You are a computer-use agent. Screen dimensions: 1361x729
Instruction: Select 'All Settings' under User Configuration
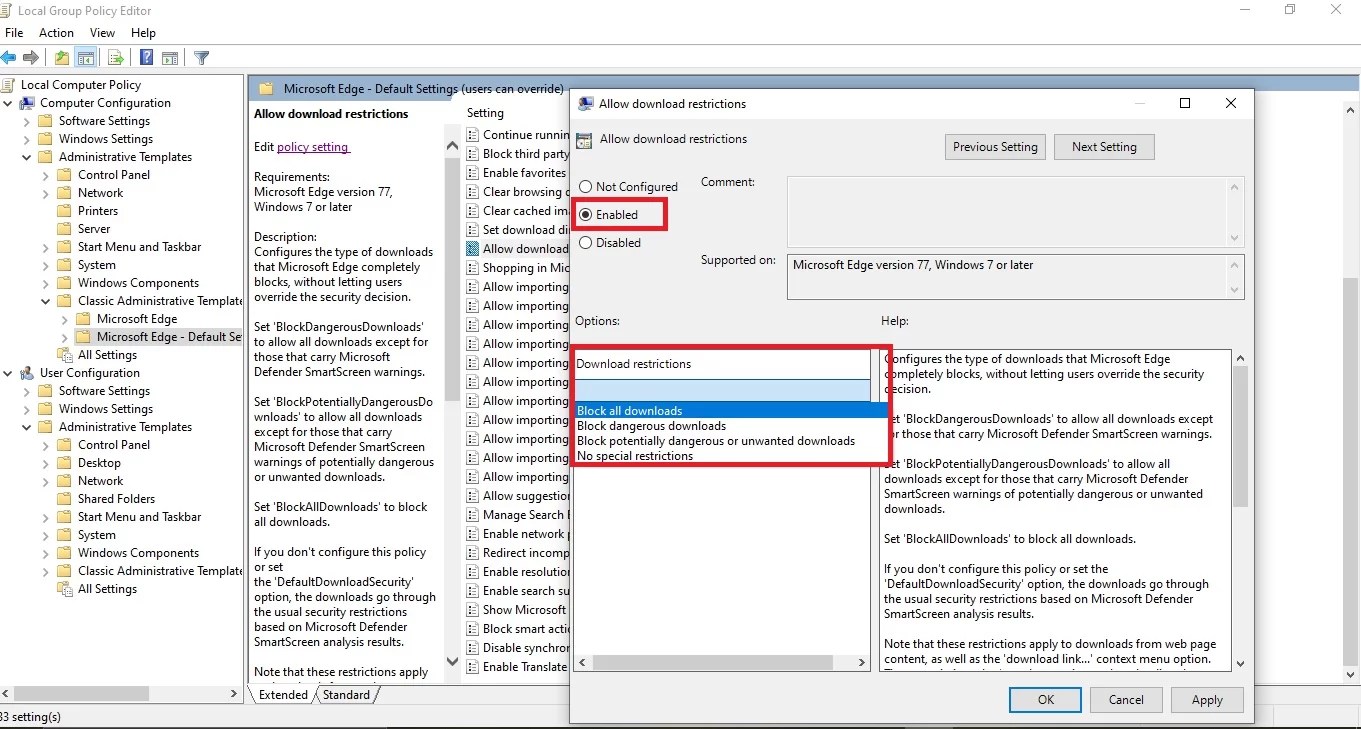pyautogui.click(x=107, y=589)
